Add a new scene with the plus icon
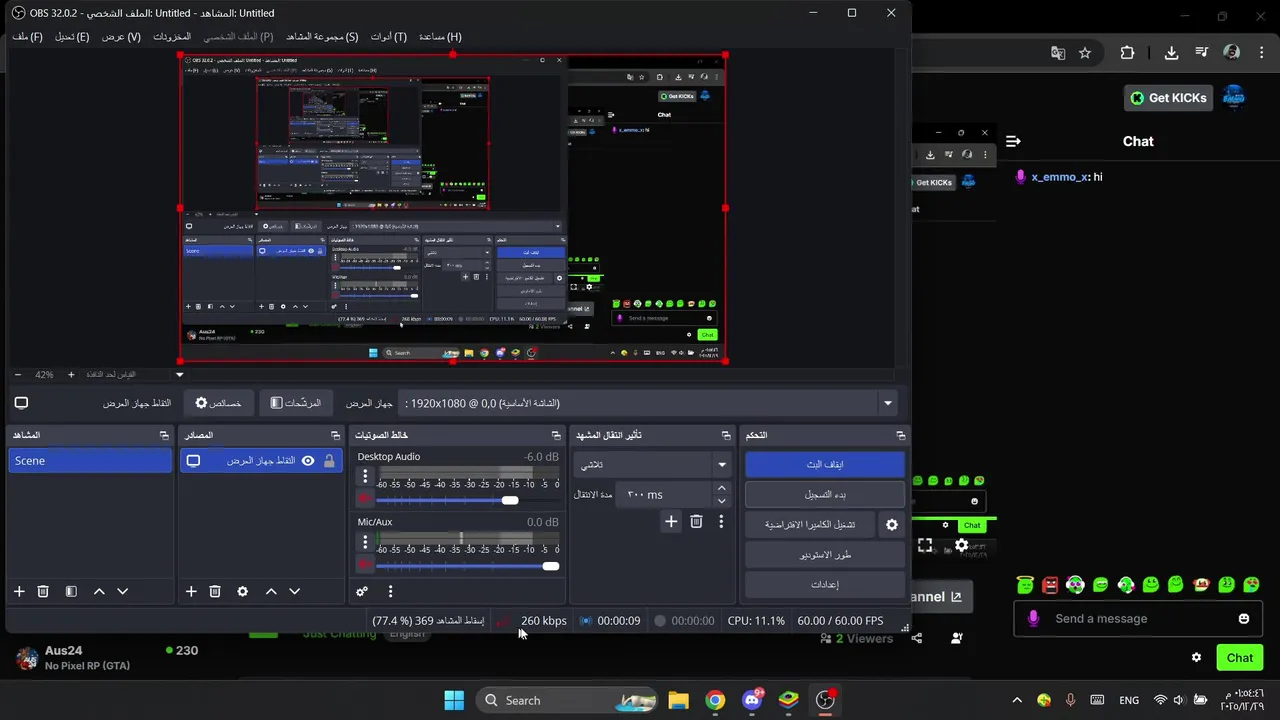1280x720 pixels. [x=19, y=591]
